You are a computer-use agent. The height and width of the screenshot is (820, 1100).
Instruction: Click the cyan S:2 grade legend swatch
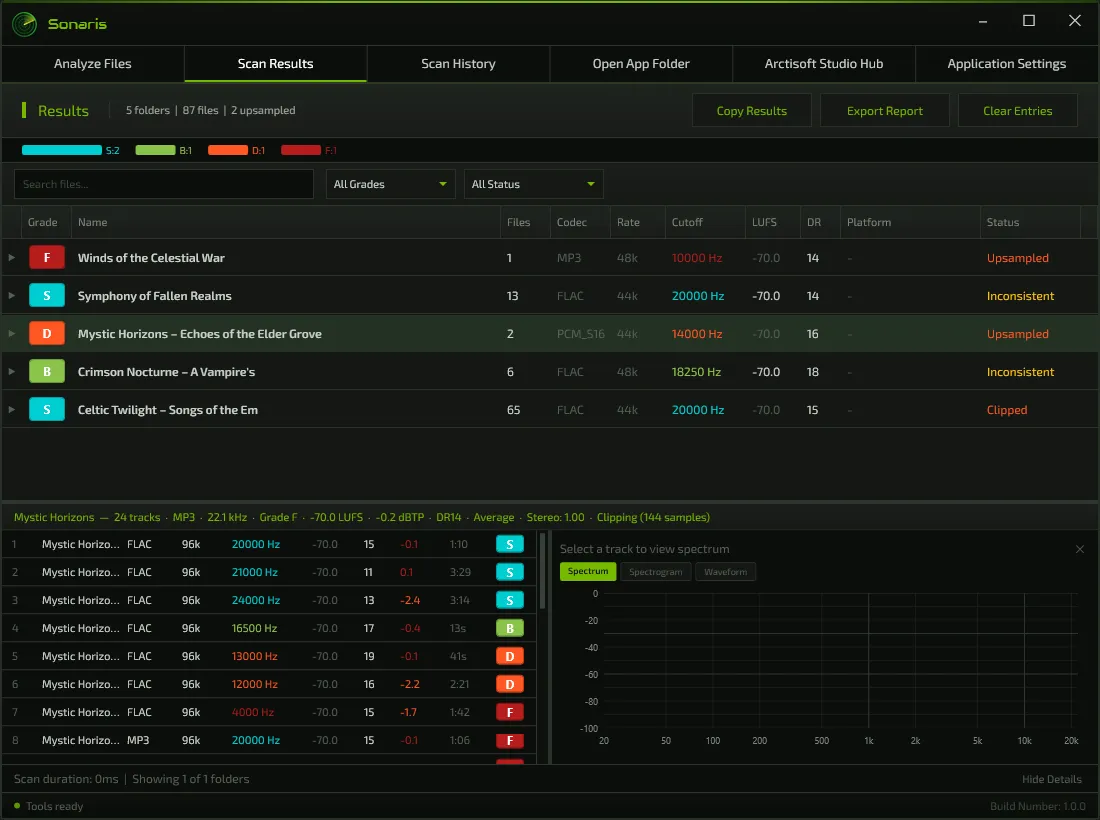62,150
